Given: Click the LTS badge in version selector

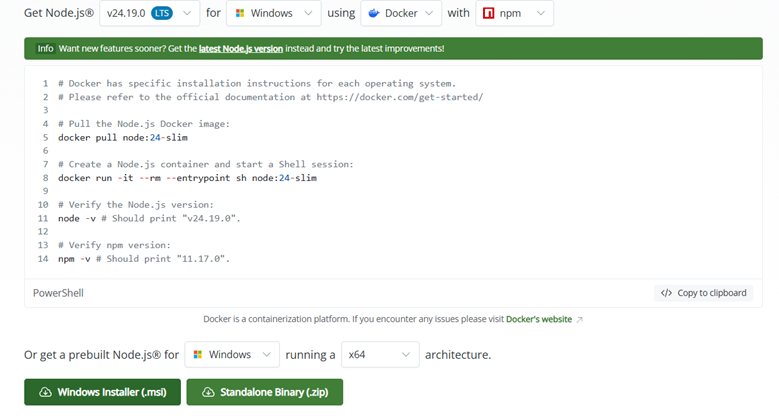Looking at the screenshot, I should coord(162,13).
